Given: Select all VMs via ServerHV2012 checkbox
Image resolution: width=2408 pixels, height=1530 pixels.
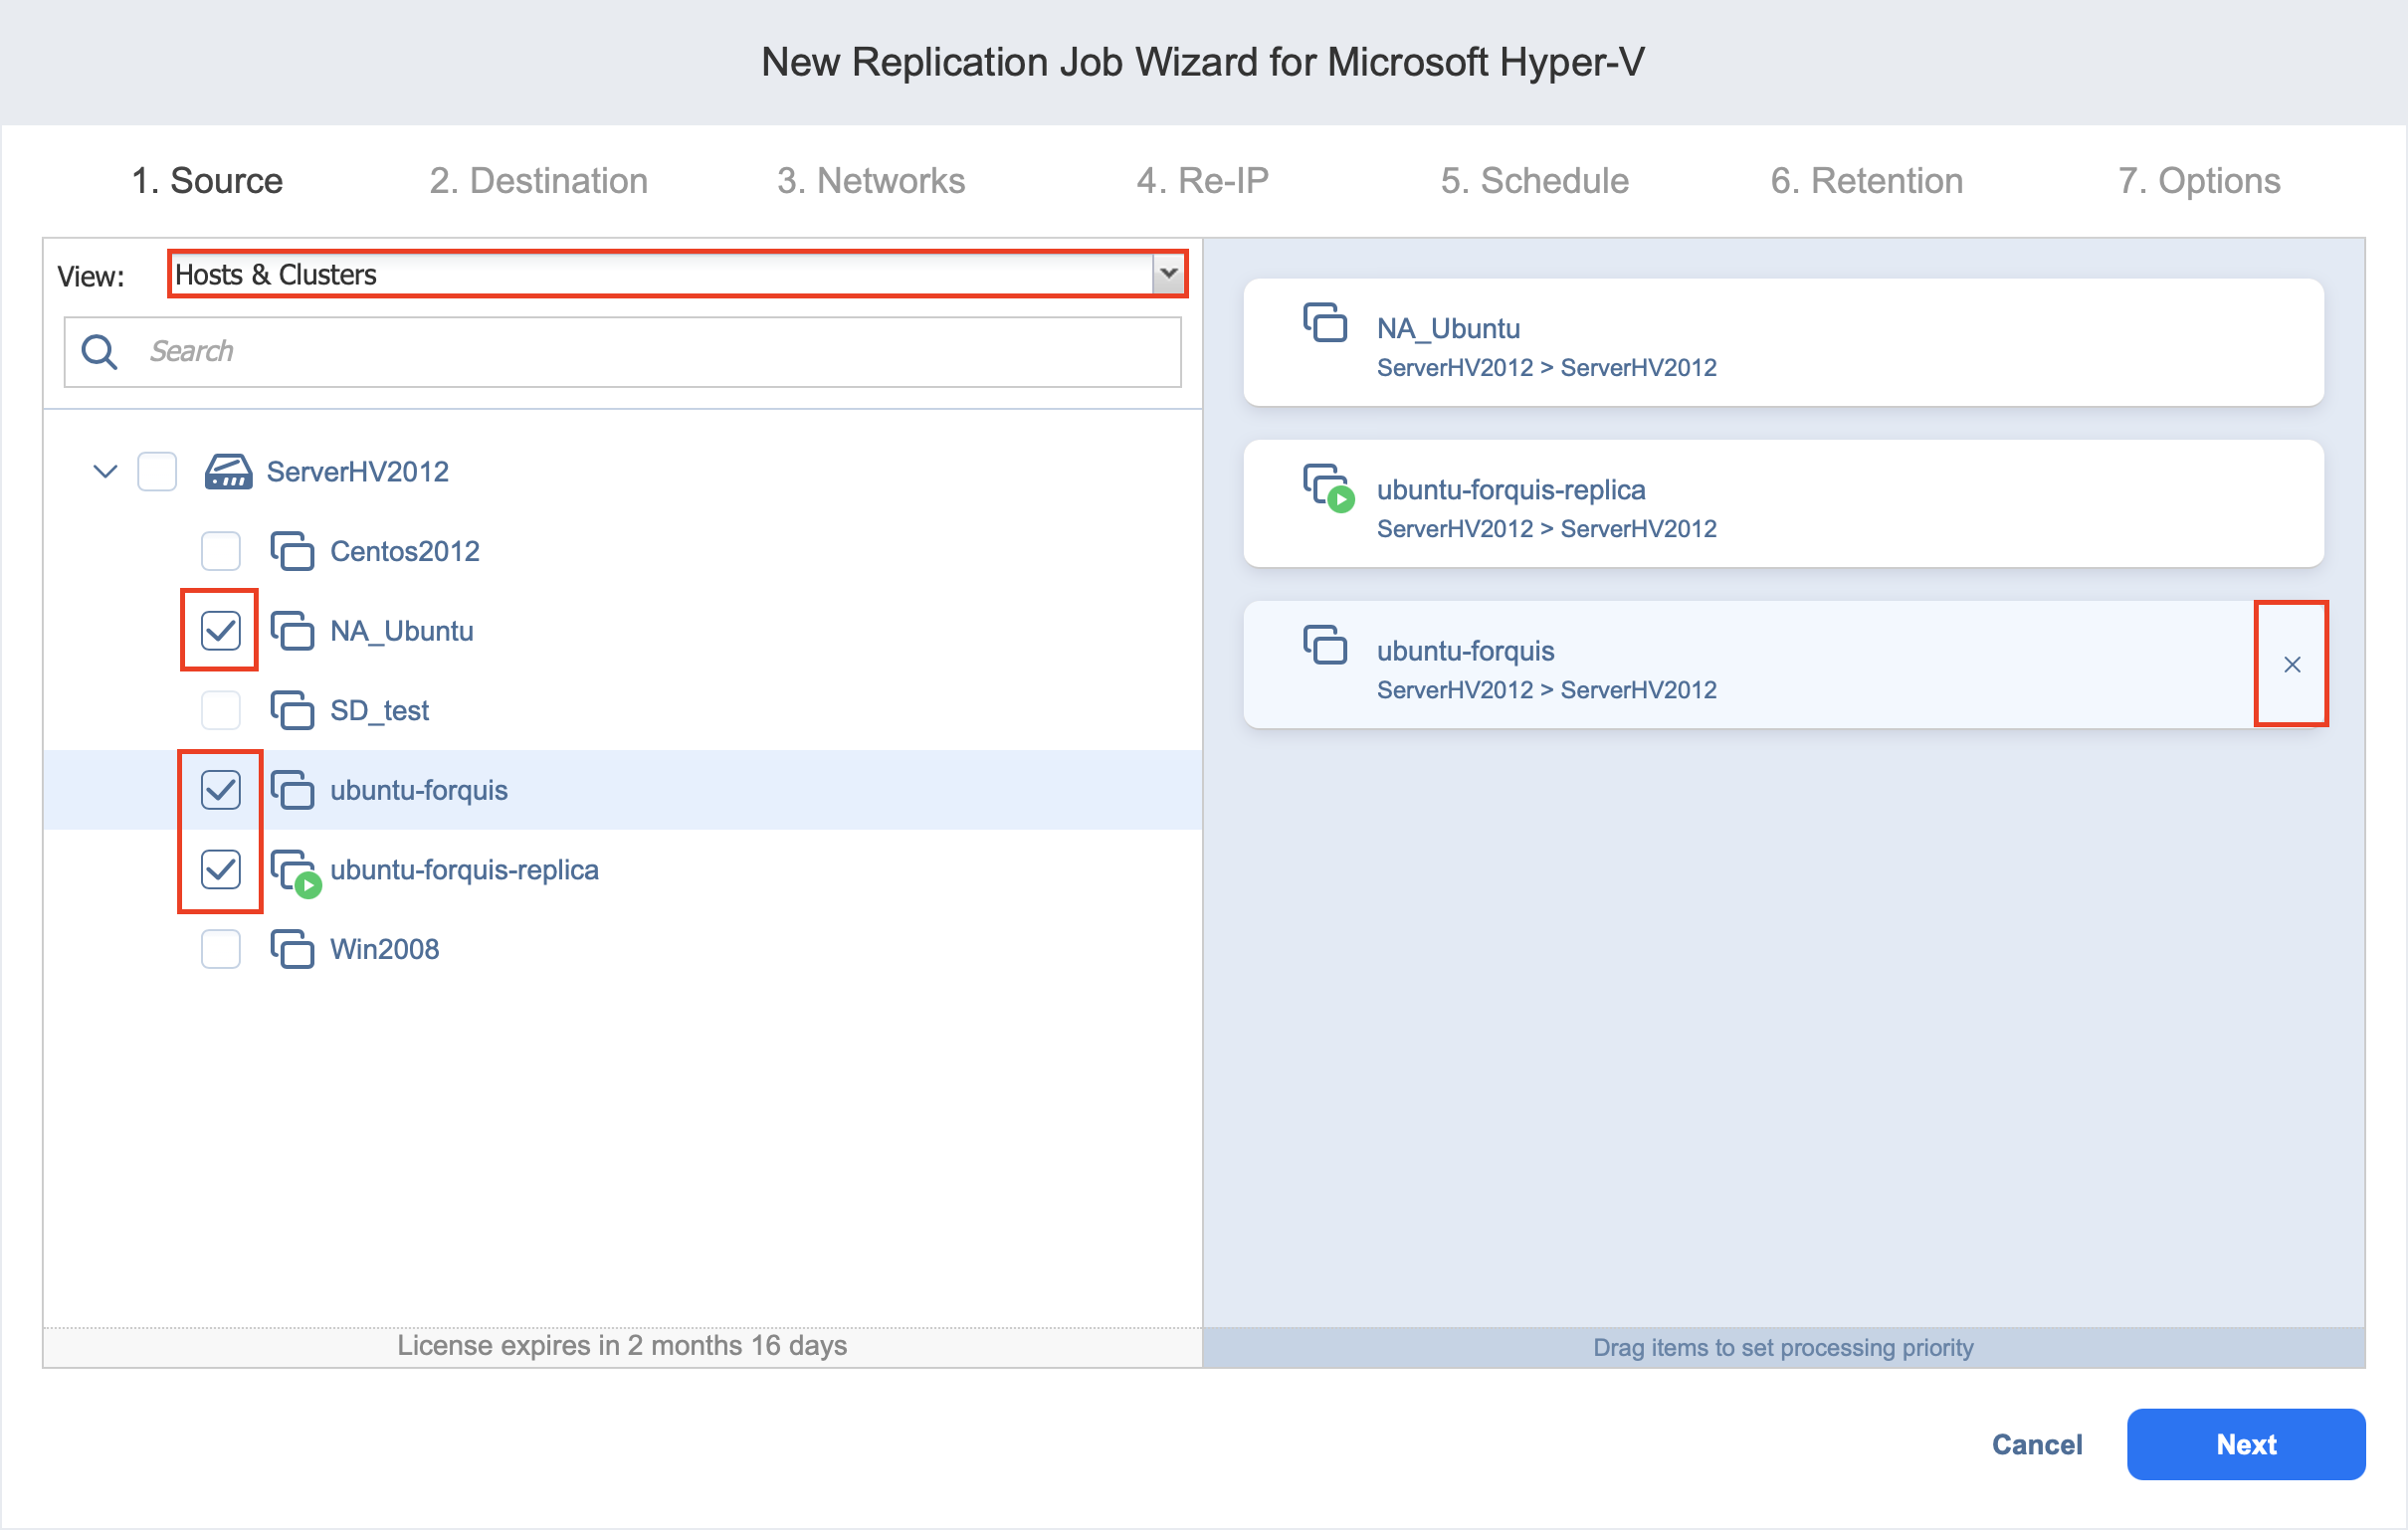Looking at the screenshot, I should (157, 472).
